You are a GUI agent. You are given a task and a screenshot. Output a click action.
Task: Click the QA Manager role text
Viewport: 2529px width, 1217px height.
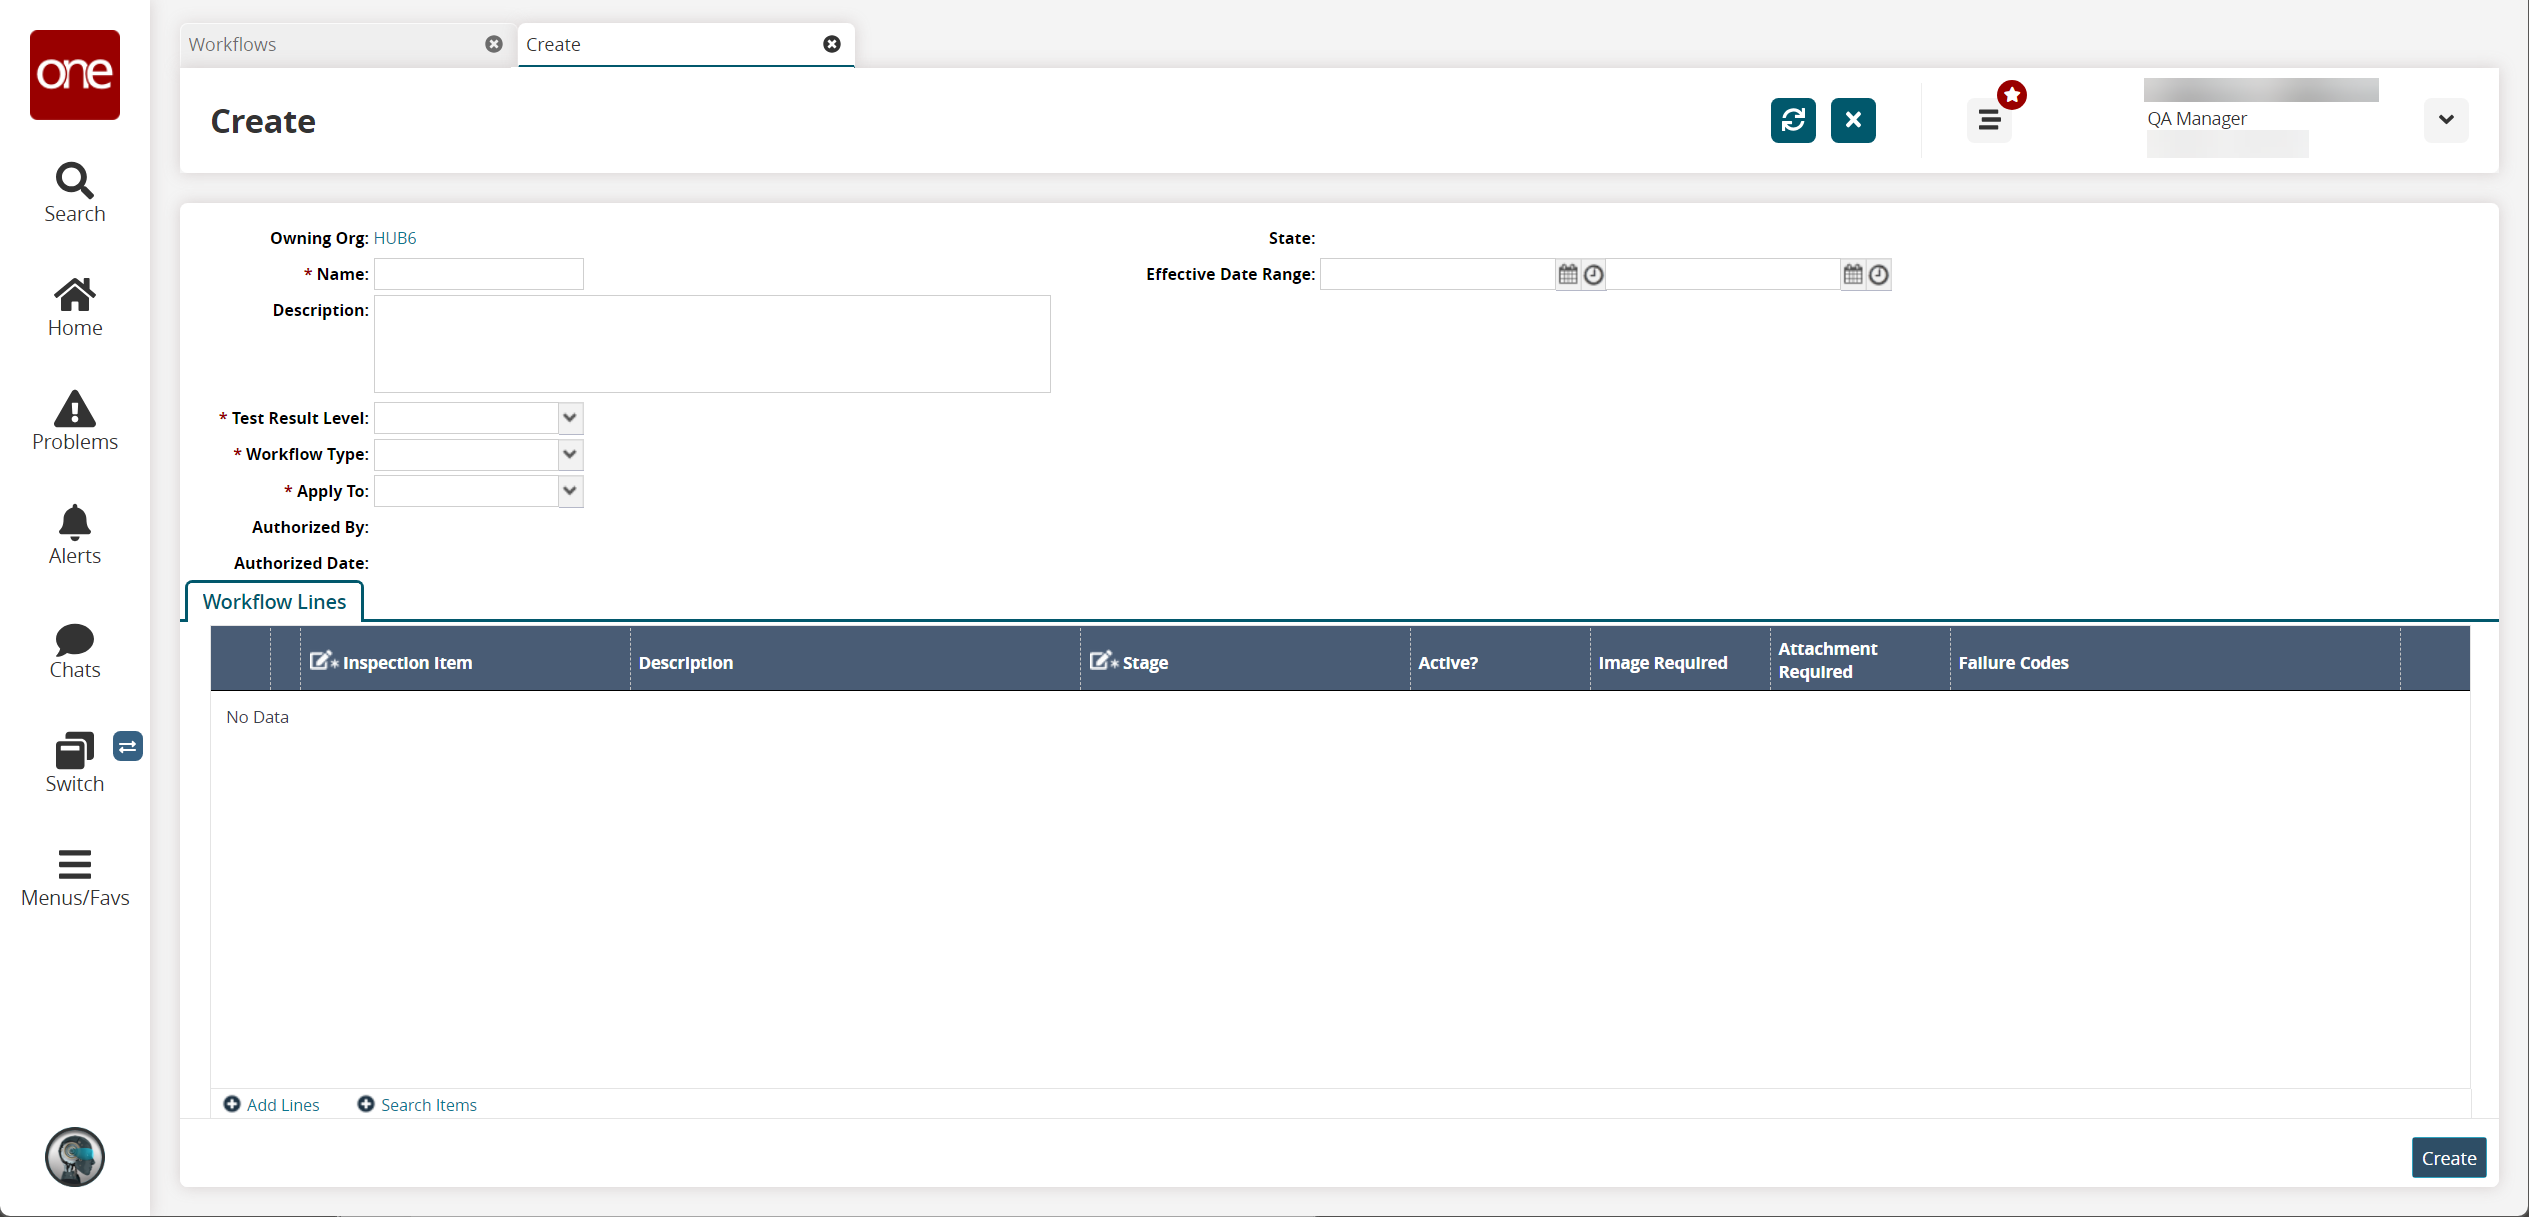pyautogui.click(x=2197, y=118)
